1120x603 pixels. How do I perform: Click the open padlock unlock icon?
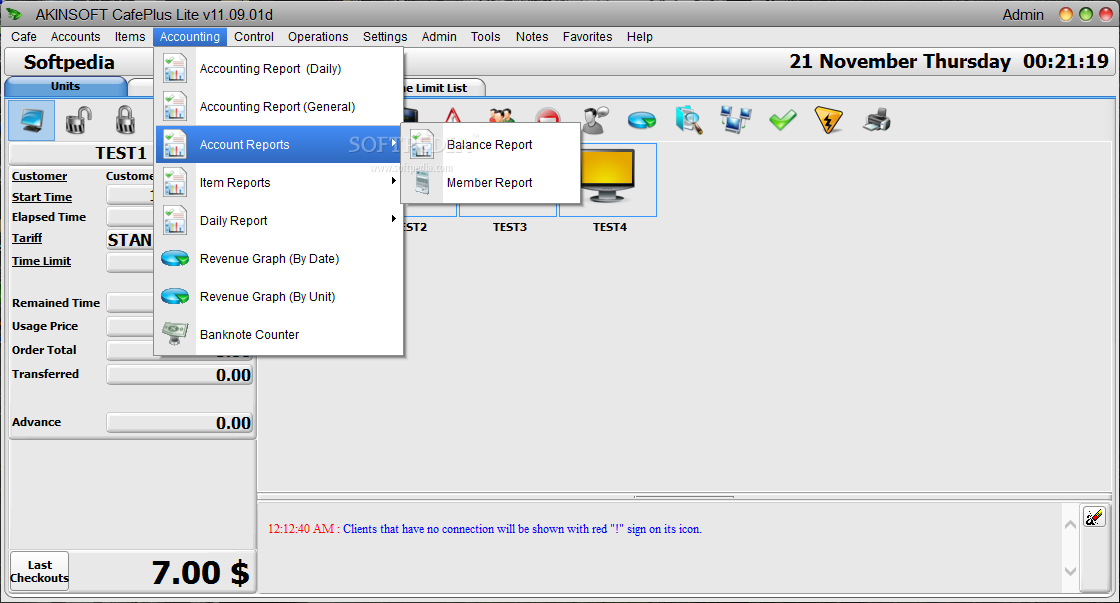(x=79, y=120)
